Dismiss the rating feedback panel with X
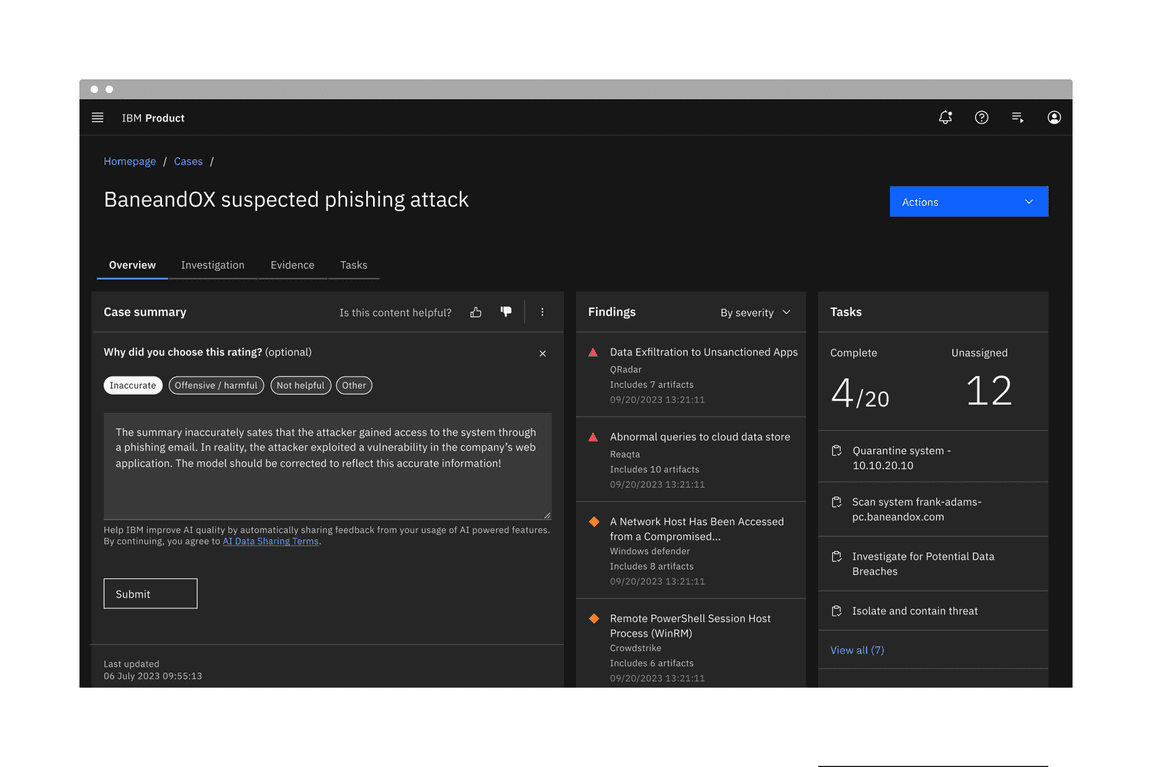Image resolution: width=1152 pixels, height=767 pixels. point(542,353)
